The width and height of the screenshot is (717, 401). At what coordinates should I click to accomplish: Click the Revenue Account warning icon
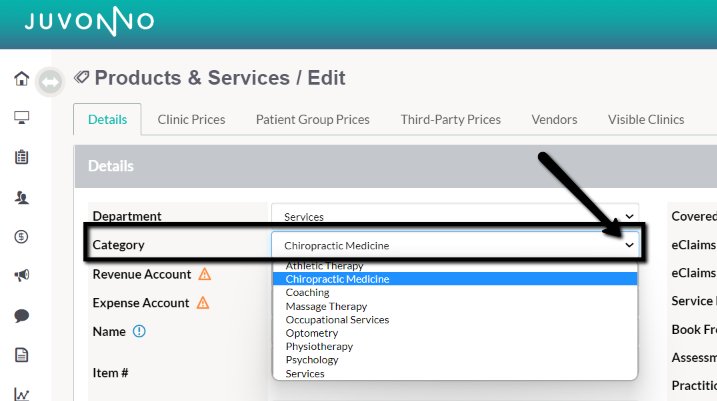tap(204, 274)
